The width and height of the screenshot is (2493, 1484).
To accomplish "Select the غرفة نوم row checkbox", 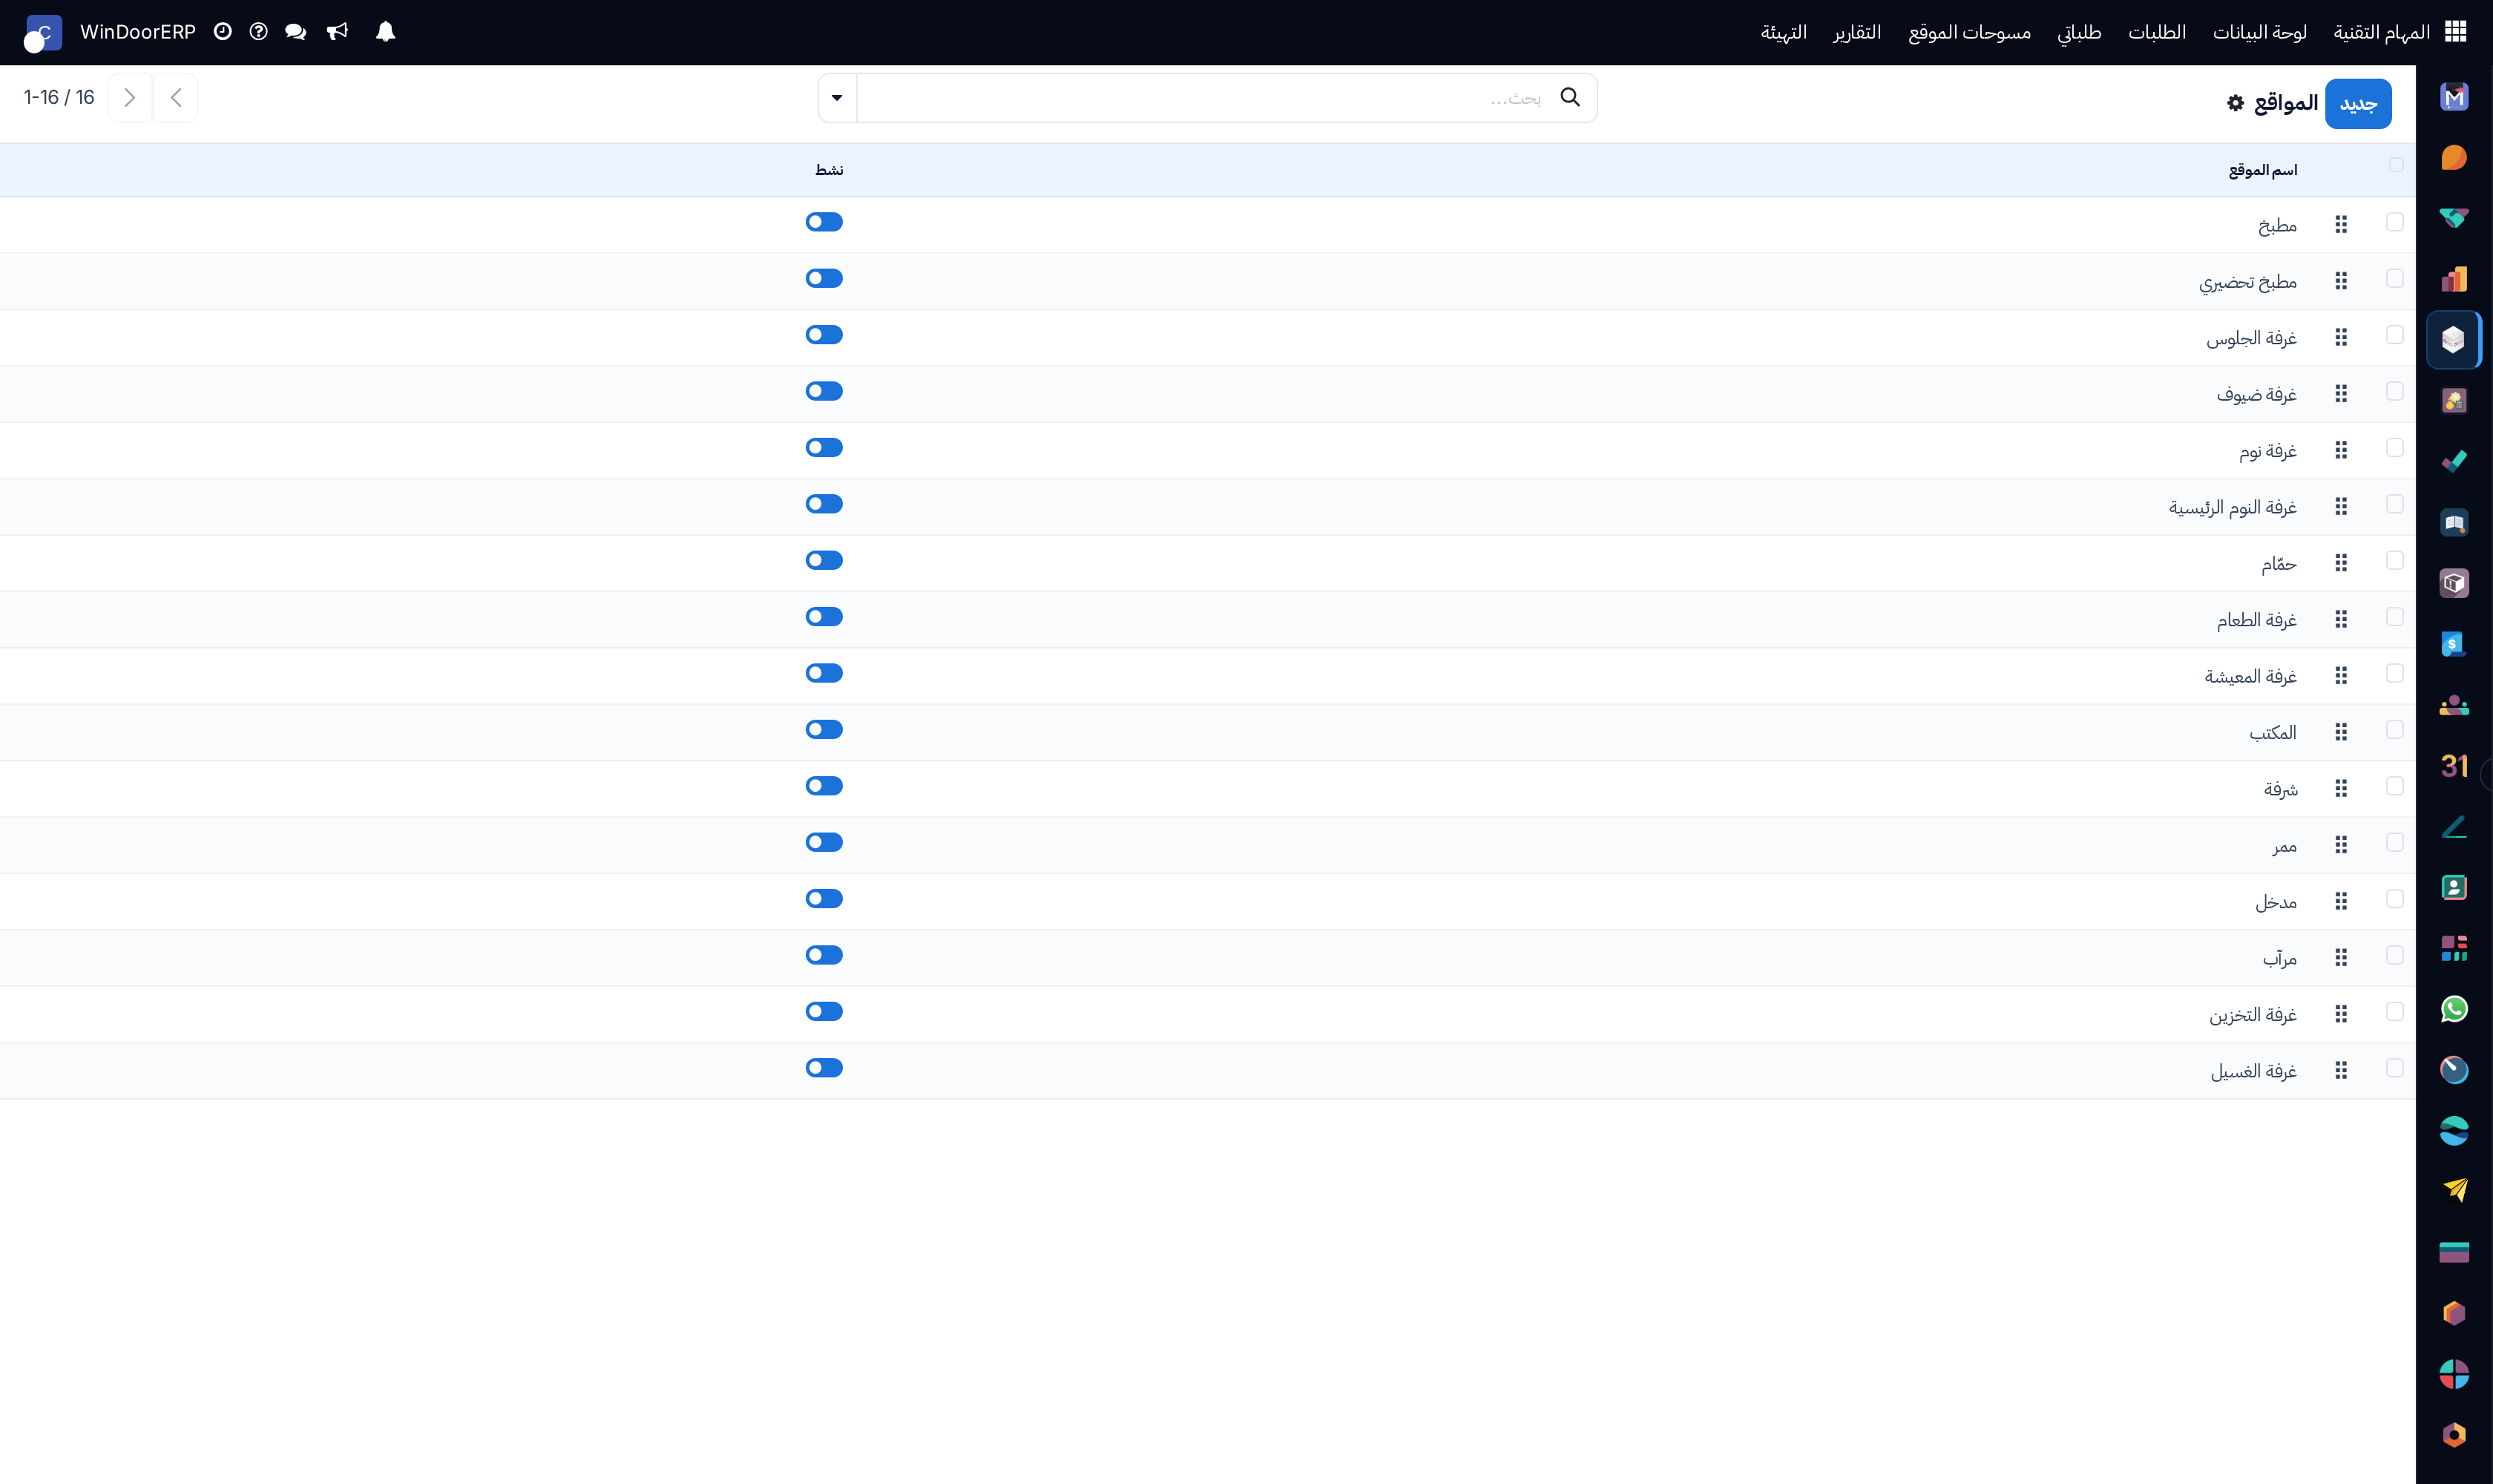I will [x=2394, y=447].
